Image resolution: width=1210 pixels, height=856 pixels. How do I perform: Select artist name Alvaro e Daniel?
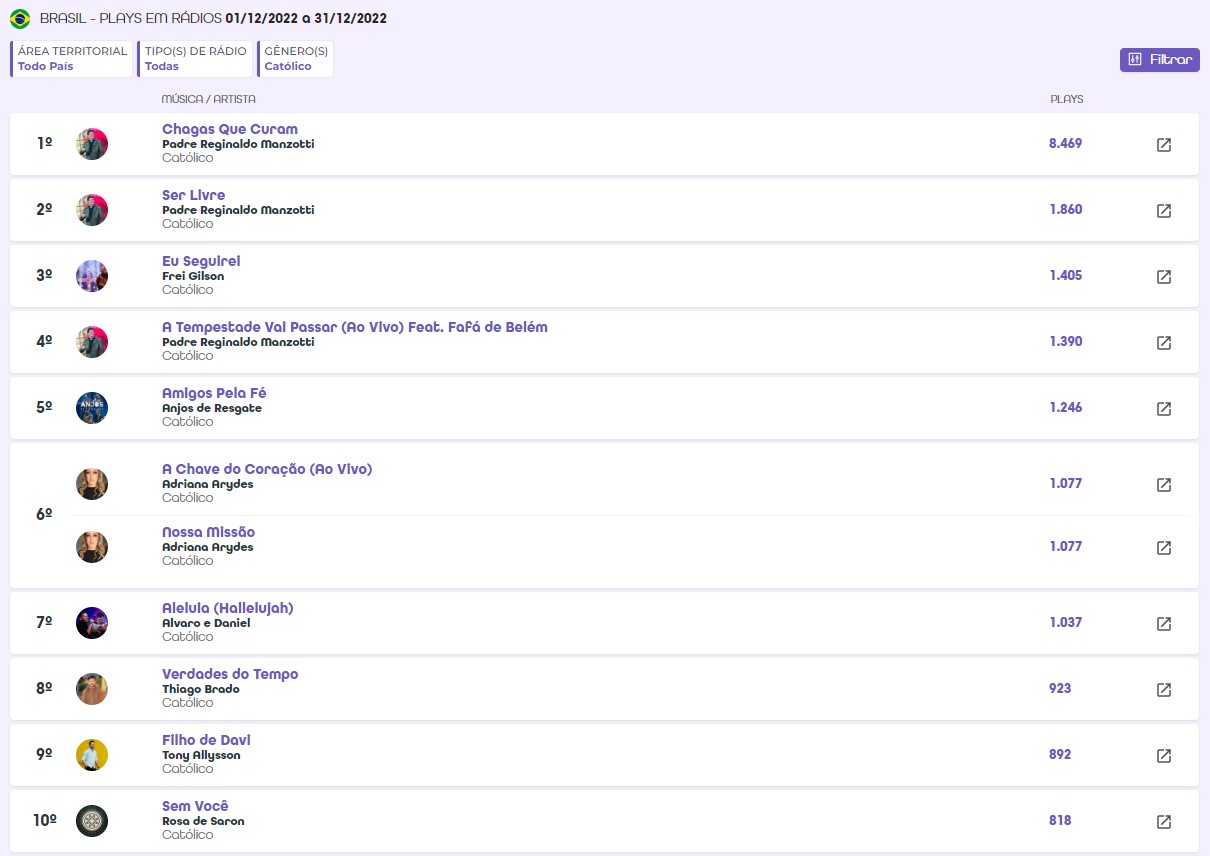(x=206, y=623)
